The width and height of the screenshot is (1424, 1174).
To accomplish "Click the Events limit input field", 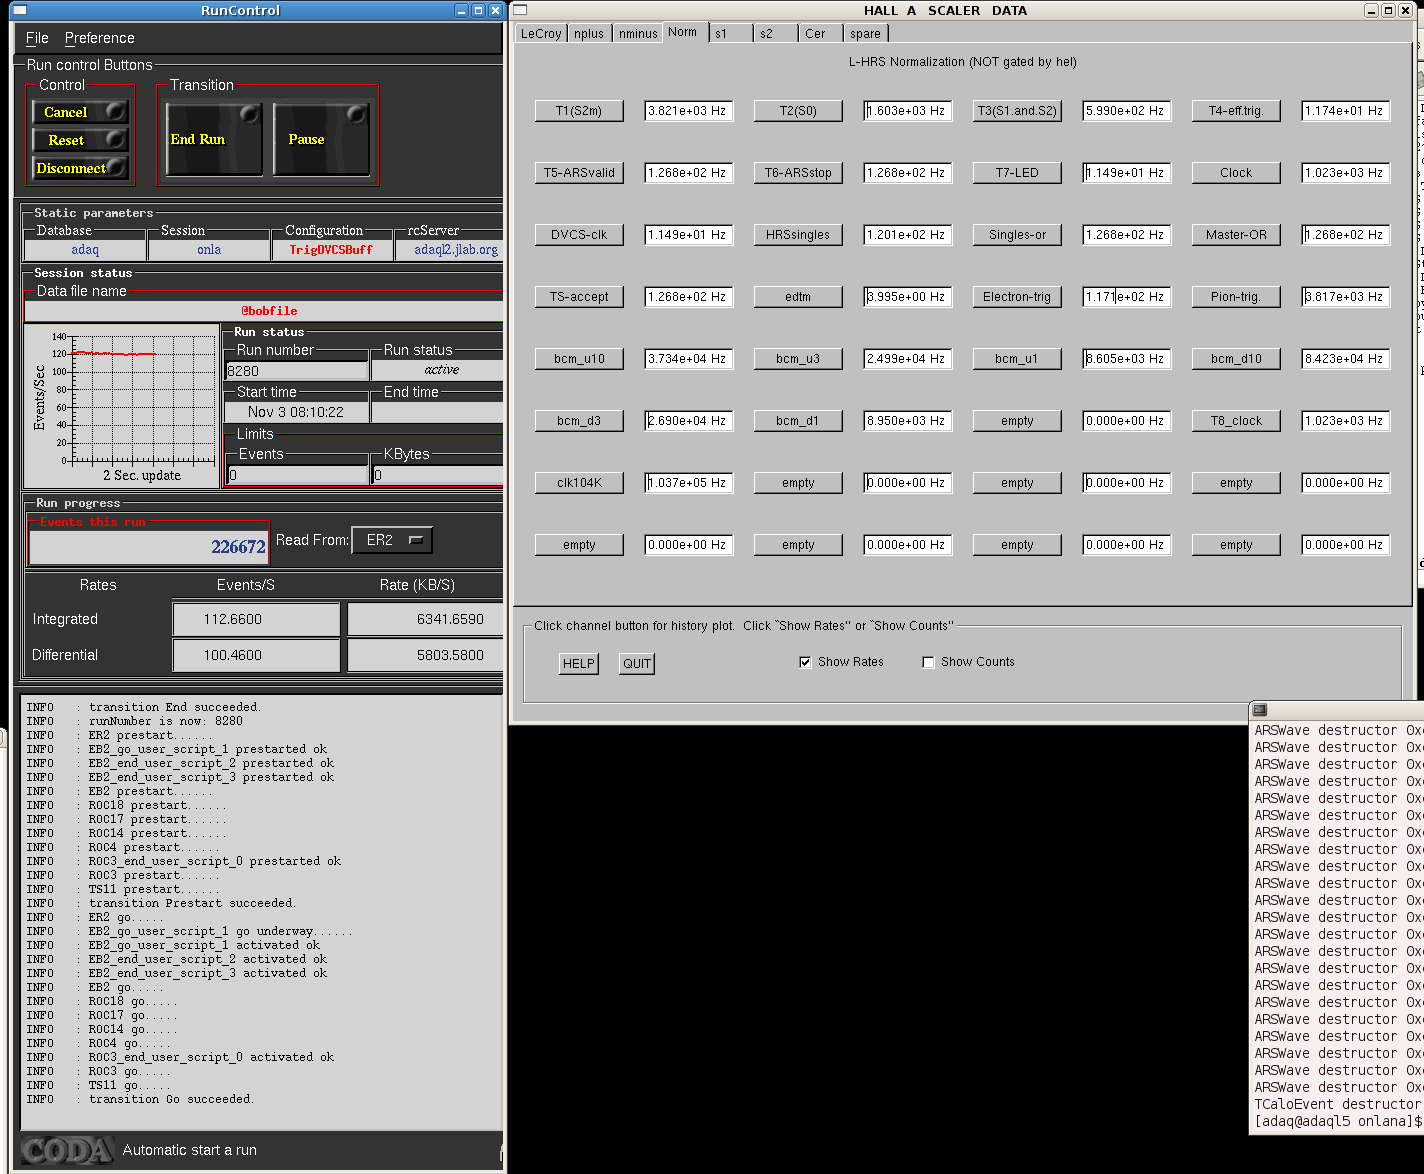I will [x=298, y=475].
